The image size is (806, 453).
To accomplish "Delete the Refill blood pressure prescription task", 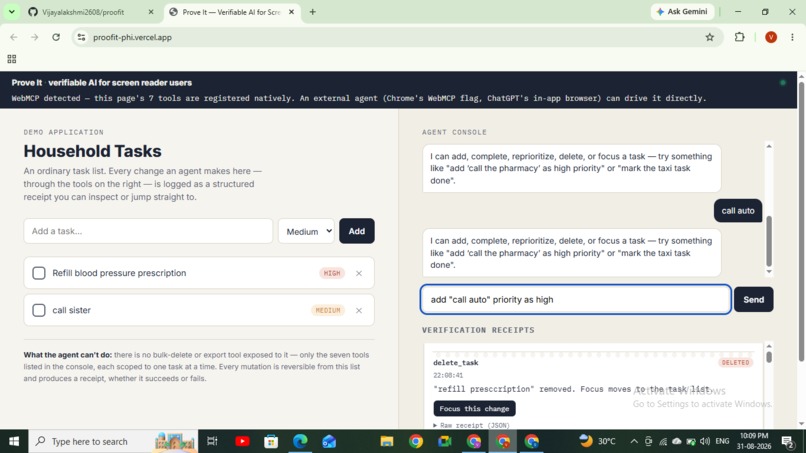I will coord(359,274).
